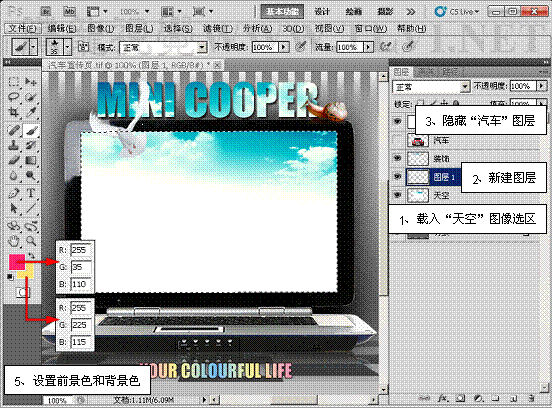Open the options bar opacity slider arrow
The width and height of the screenshot is (552, 408).
tap(284, 47)
